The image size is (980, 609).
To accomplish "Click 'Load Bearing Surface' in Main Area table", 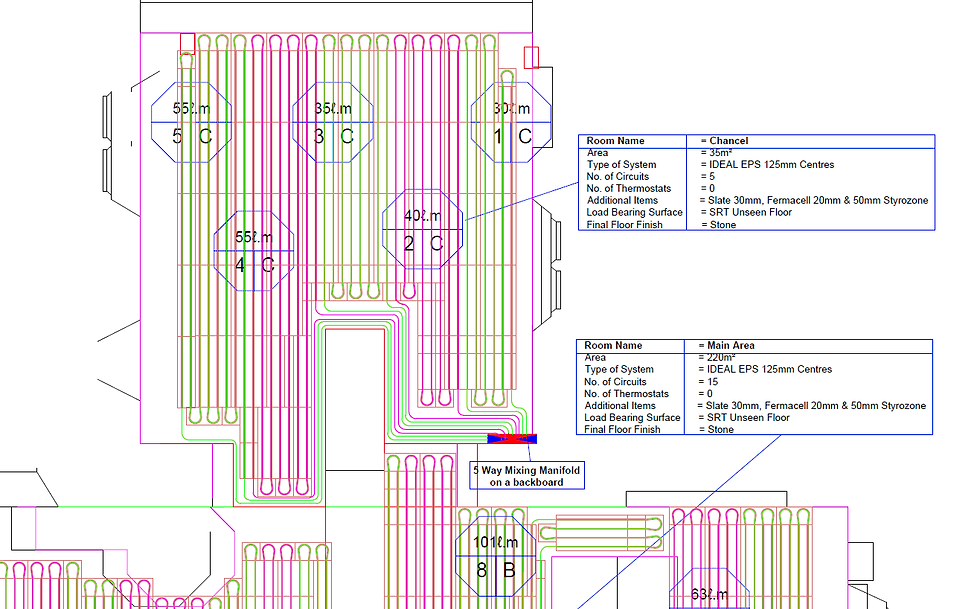I will tap(632, 417).
